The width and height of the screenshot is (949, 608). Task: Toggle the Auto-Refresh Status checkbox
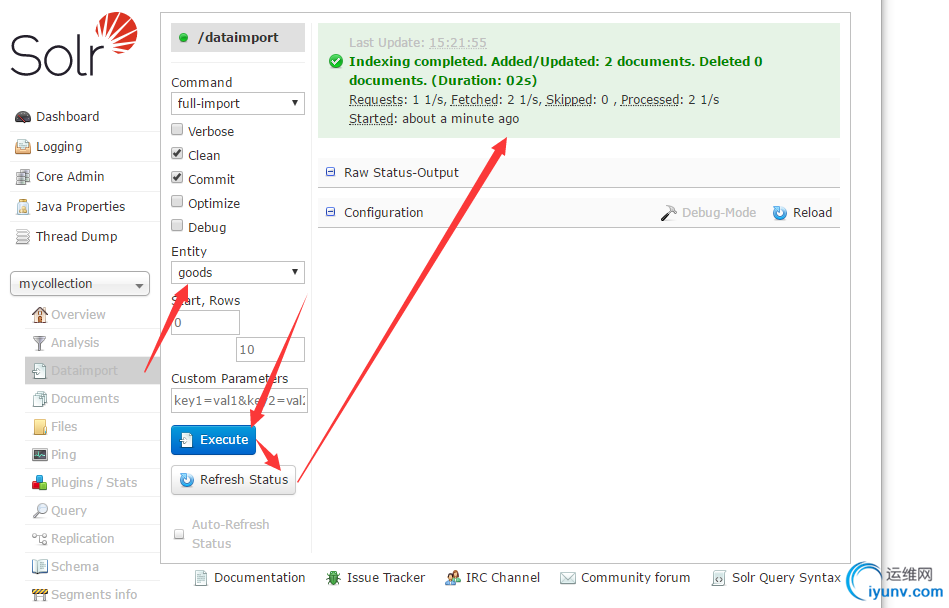(179, 534)
